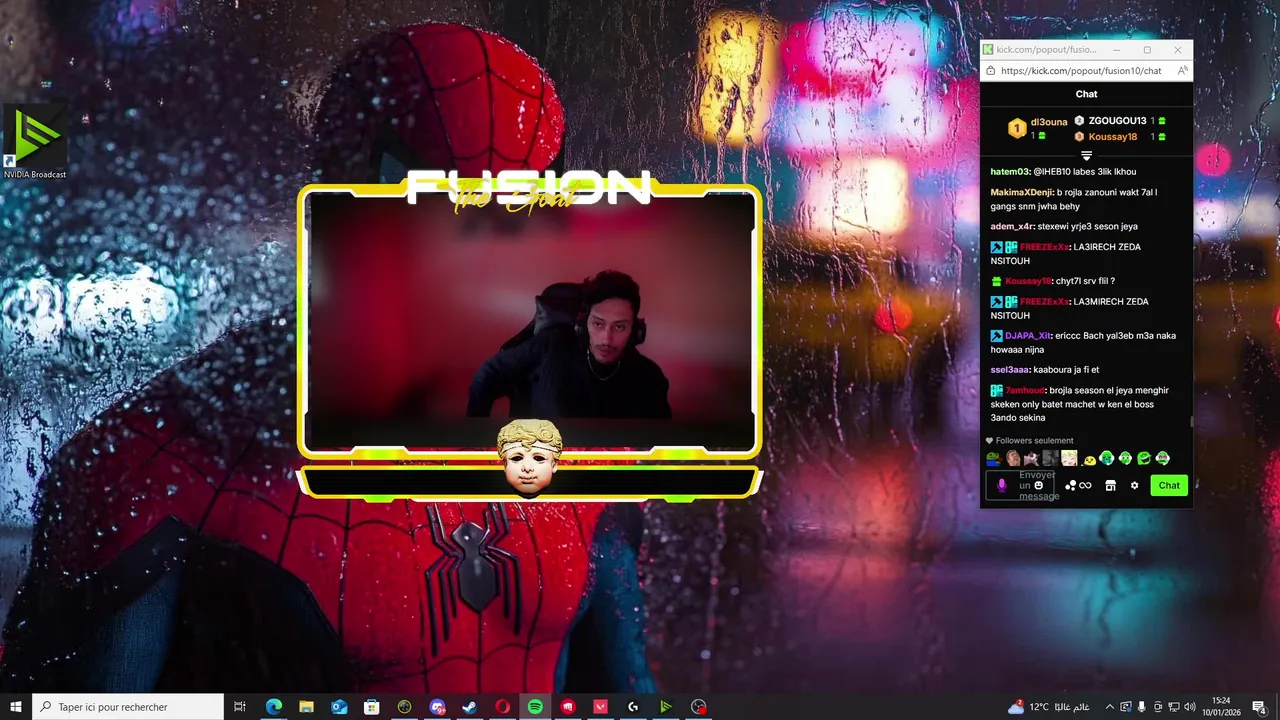Screen dimensions: 1280x720
Task: Open the chat settings gear icon
Action: pyautogui.click(x=1134, y=485)
